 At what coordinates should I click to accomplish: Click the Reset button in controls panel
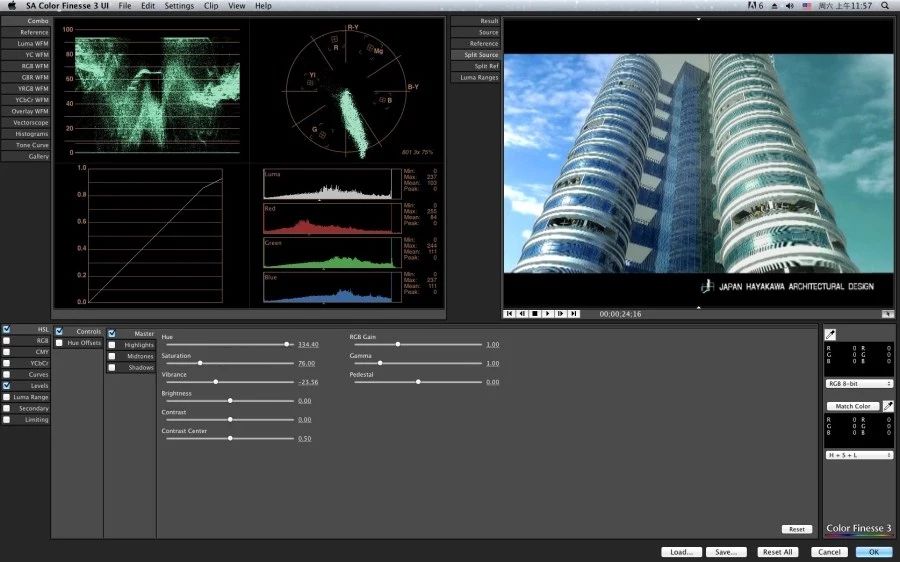coord(797,529)
